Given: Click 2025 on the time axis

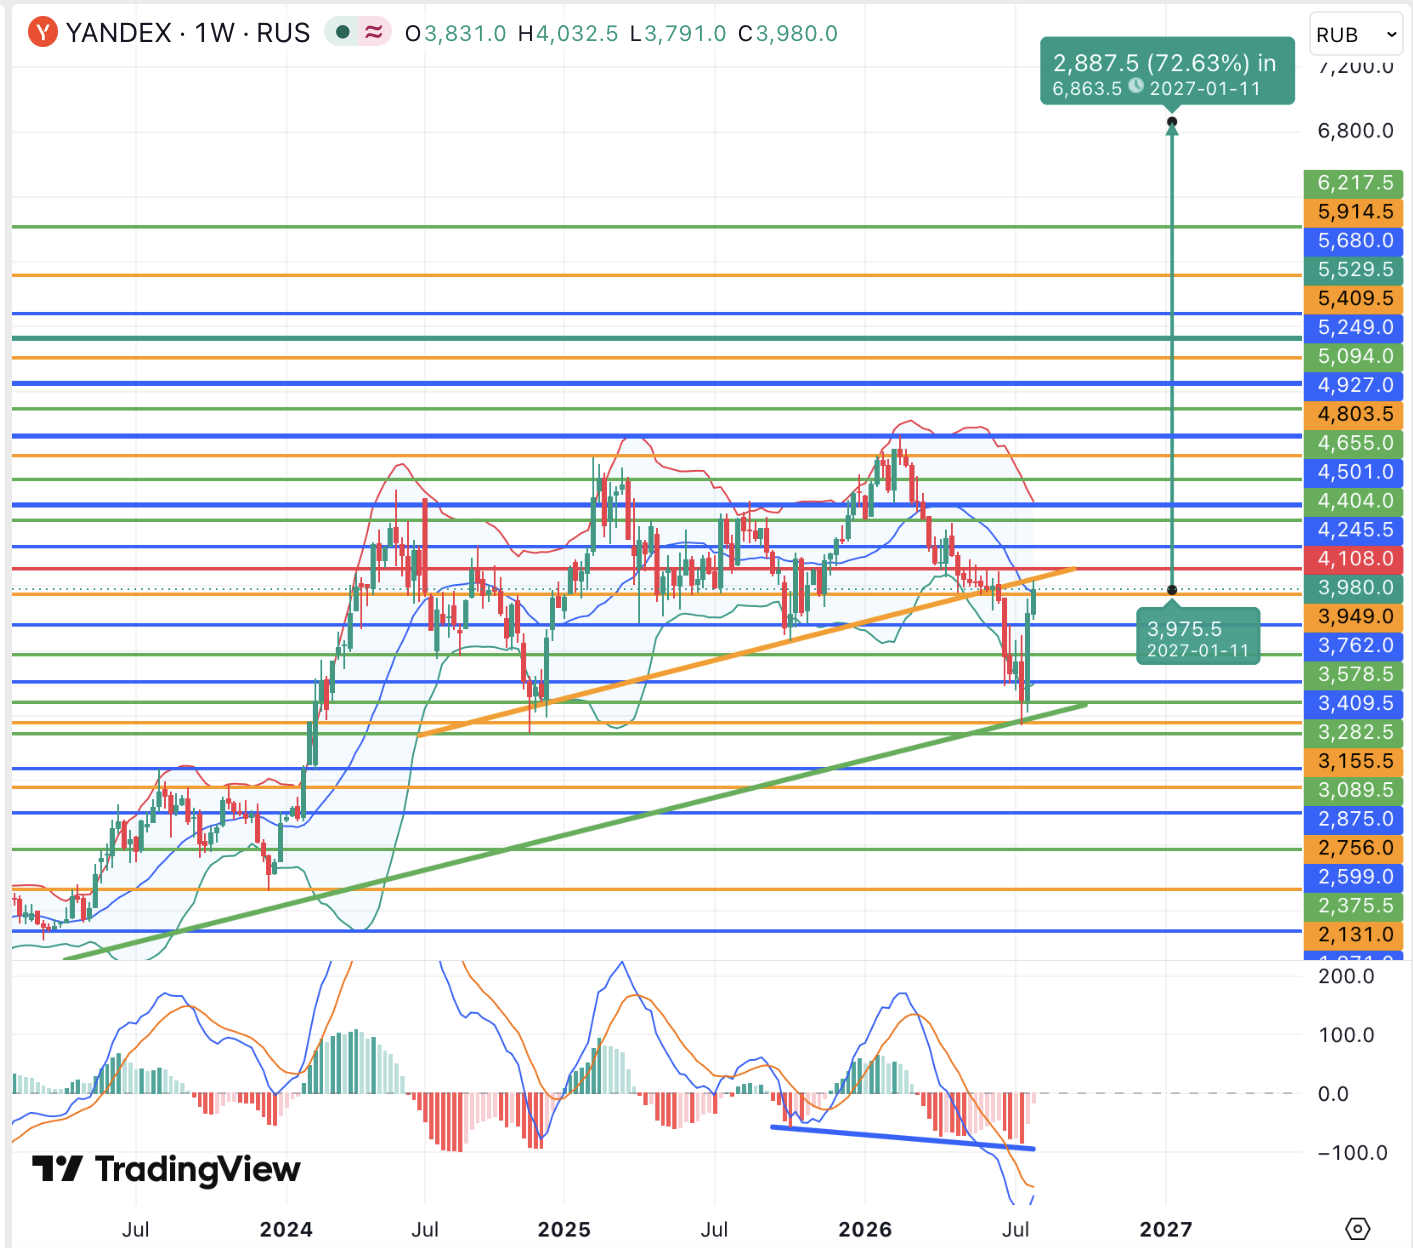Looking at the screenshot, I should click(564, 1229).
